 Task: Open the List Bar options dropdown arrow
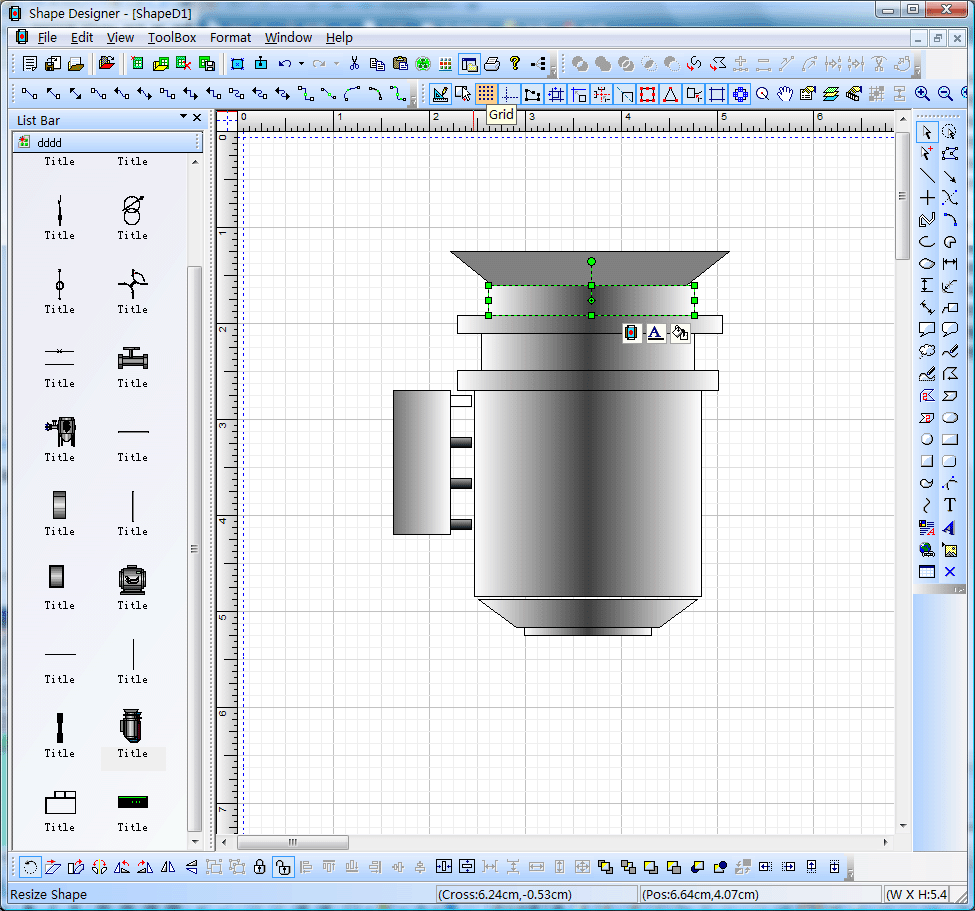click(x=183, y=118)
